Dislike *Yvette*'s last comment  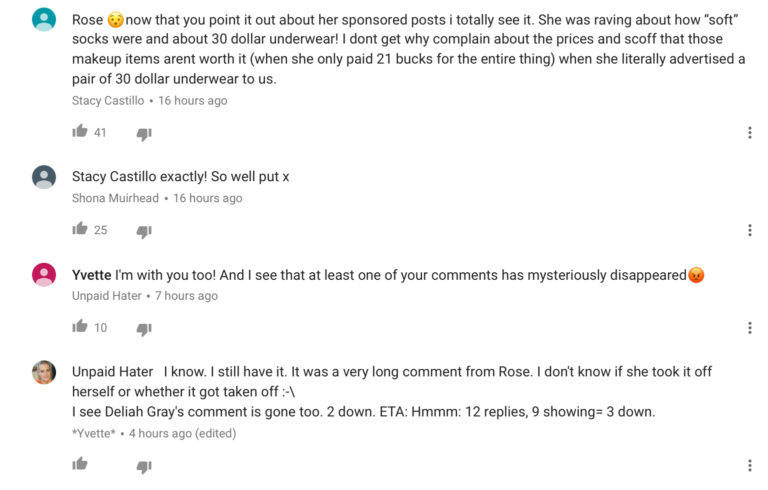(144, 466)
